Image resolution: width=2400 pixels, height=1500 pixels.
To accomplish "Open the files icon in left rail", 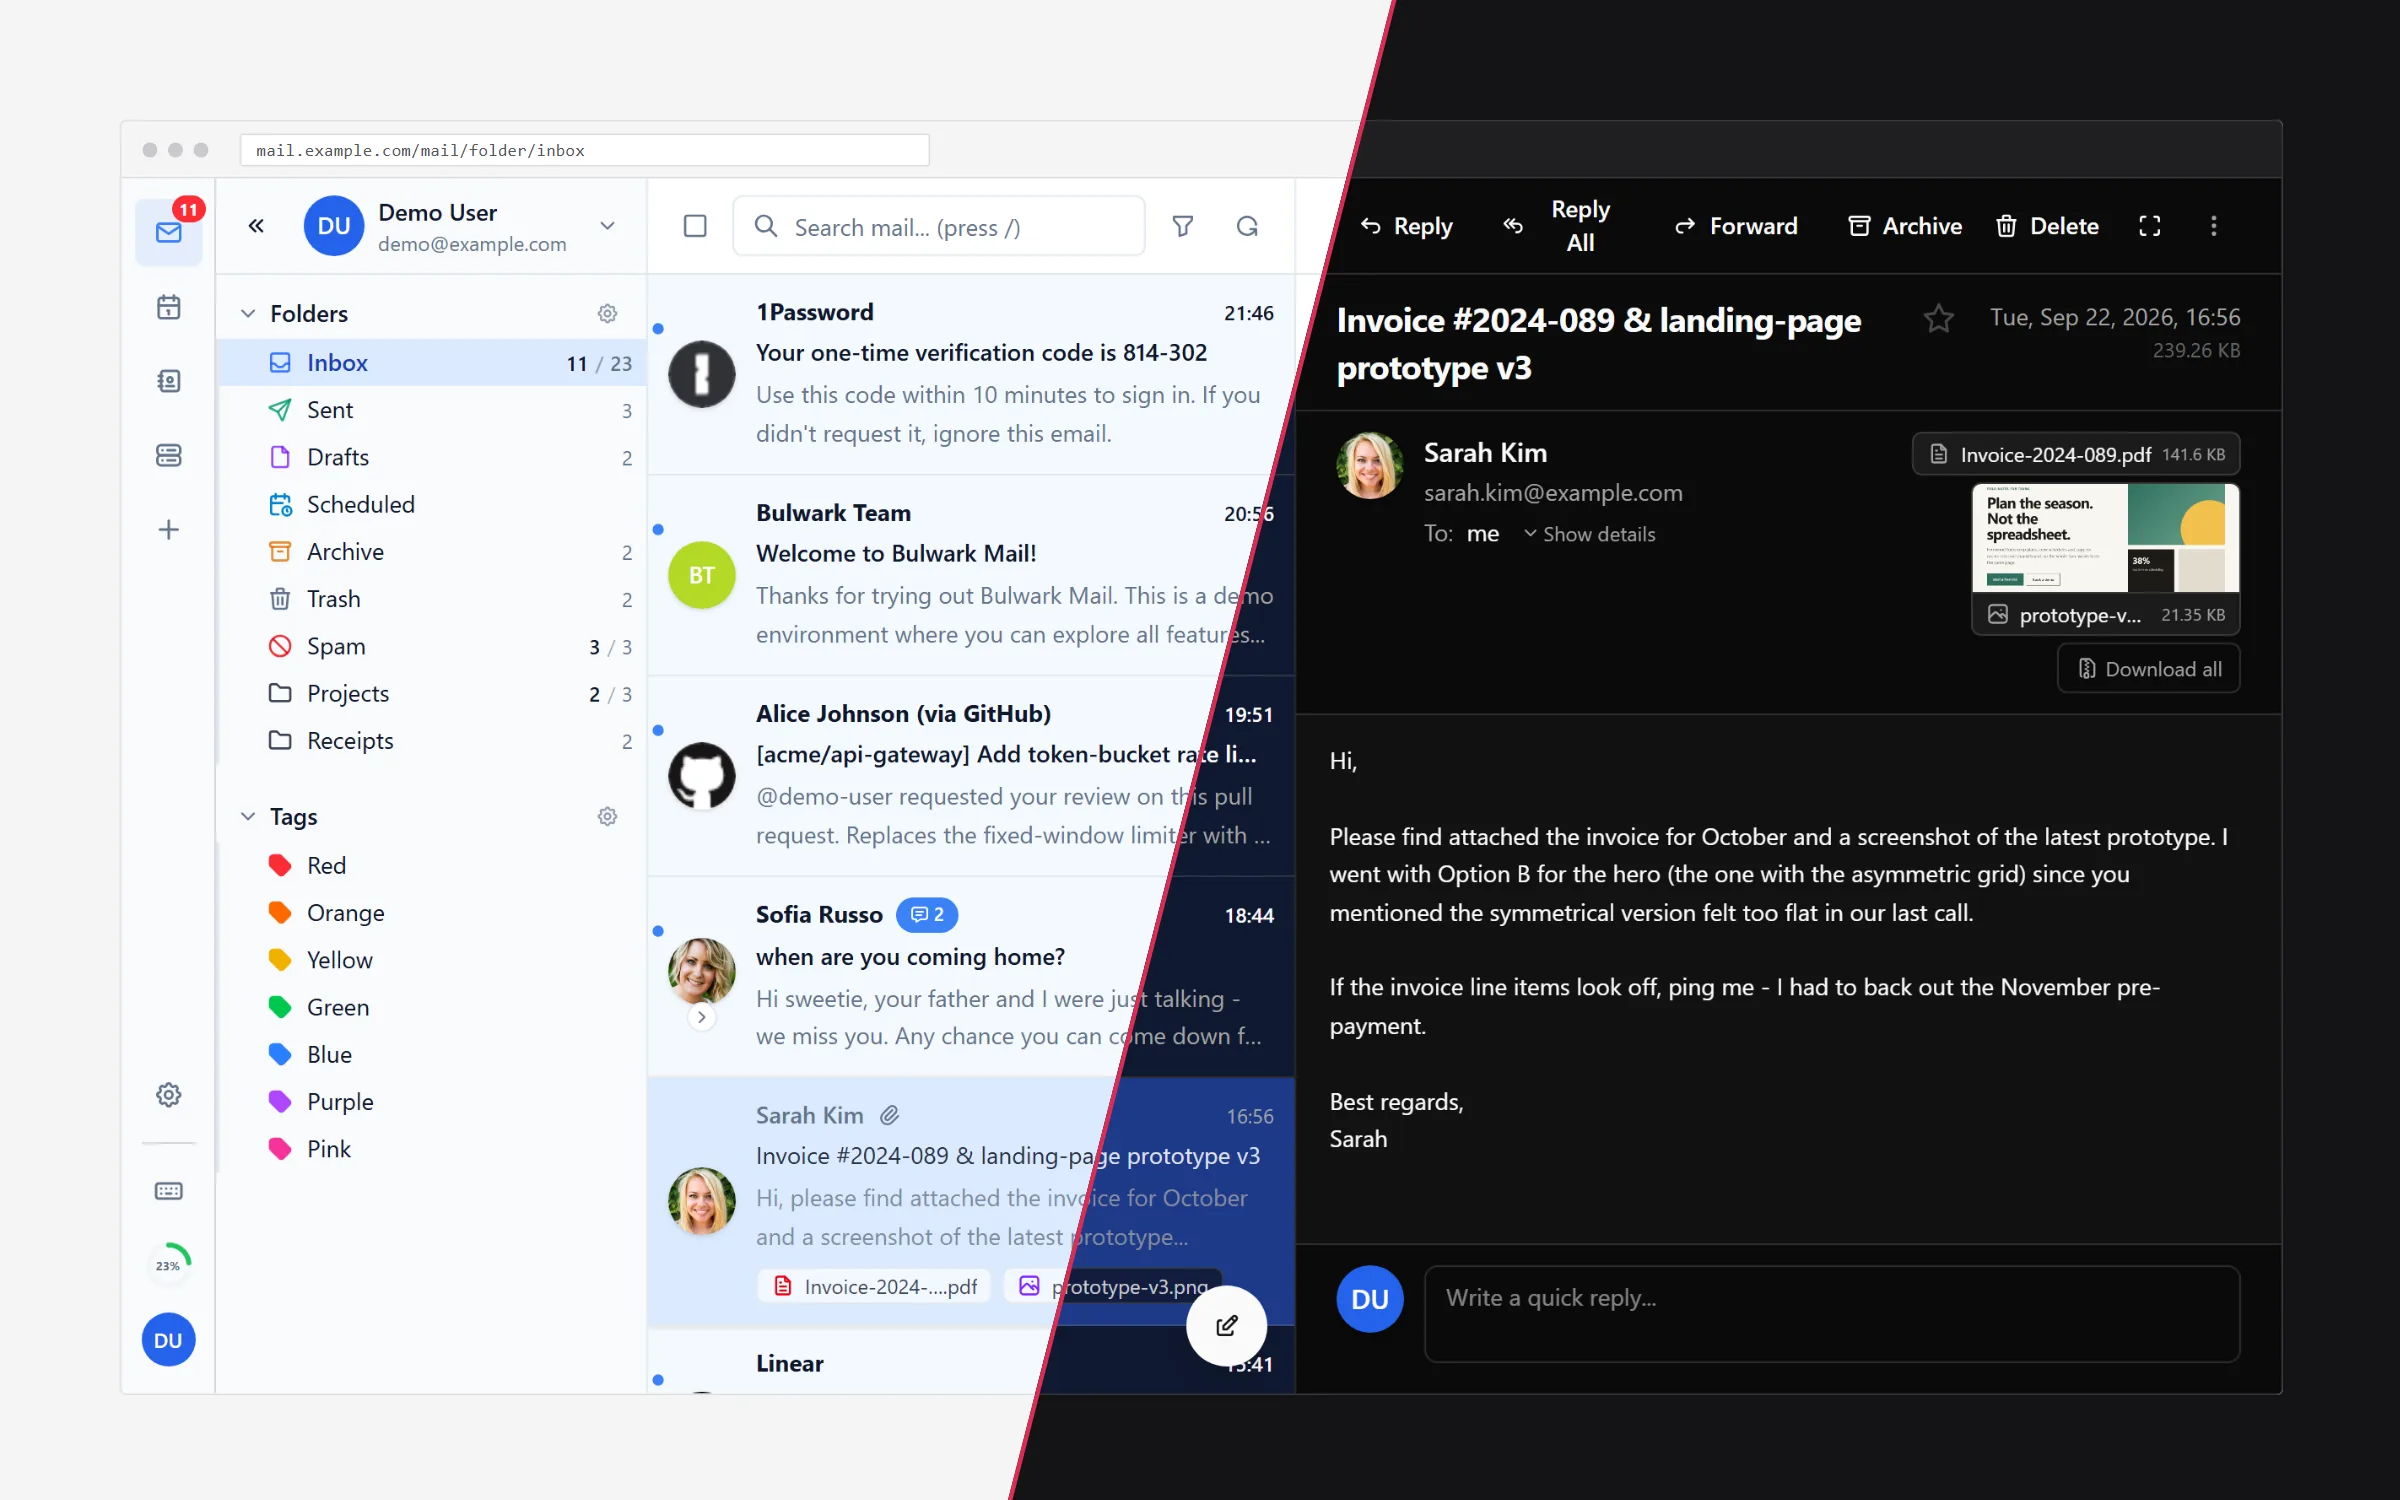I will 168,455.
